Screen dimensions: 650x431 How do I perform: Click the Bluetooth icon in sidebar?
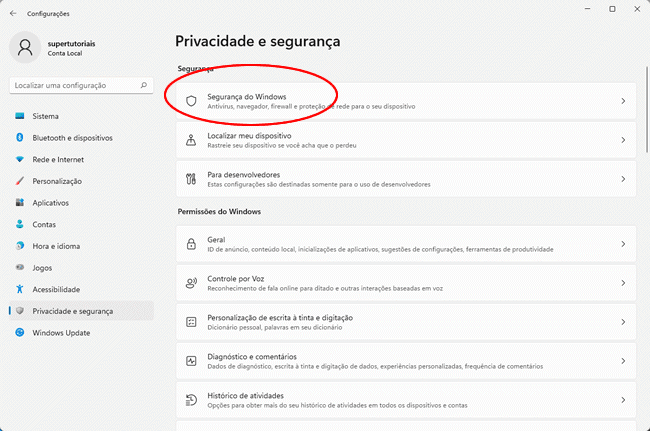point(19,138)
